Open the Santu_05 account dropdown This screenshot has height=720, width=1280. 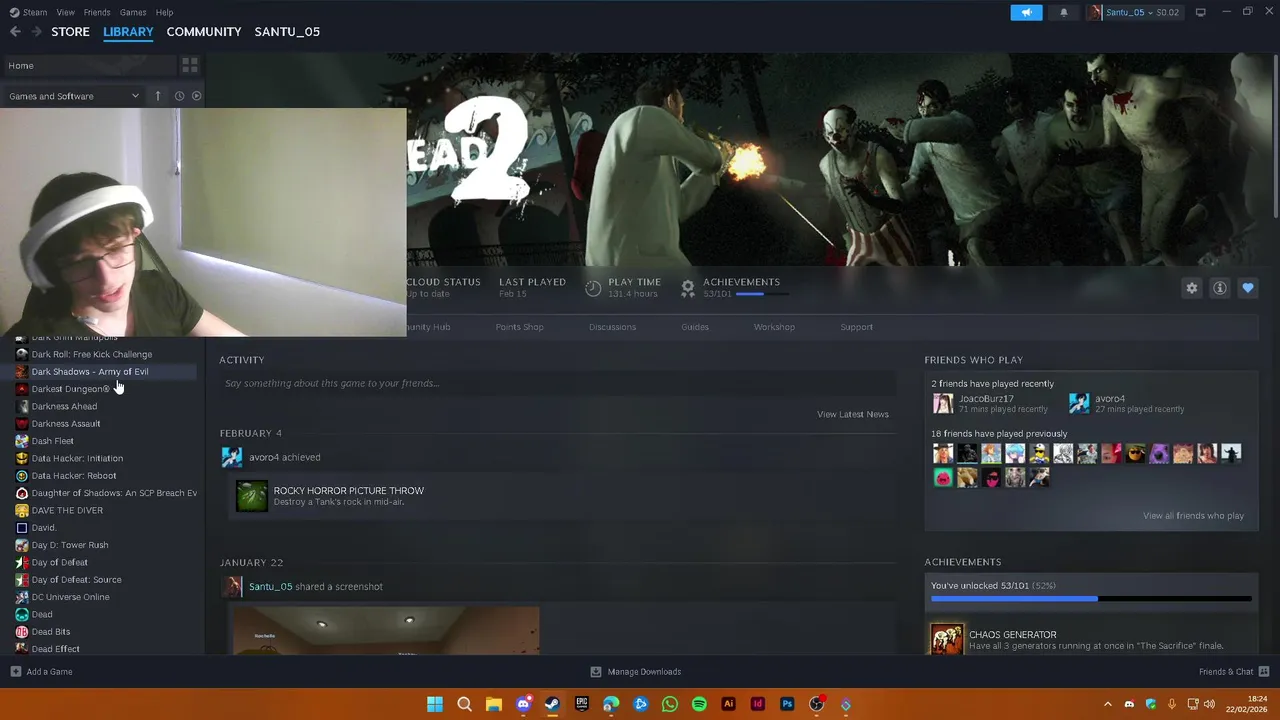[x=1134, y=12]
